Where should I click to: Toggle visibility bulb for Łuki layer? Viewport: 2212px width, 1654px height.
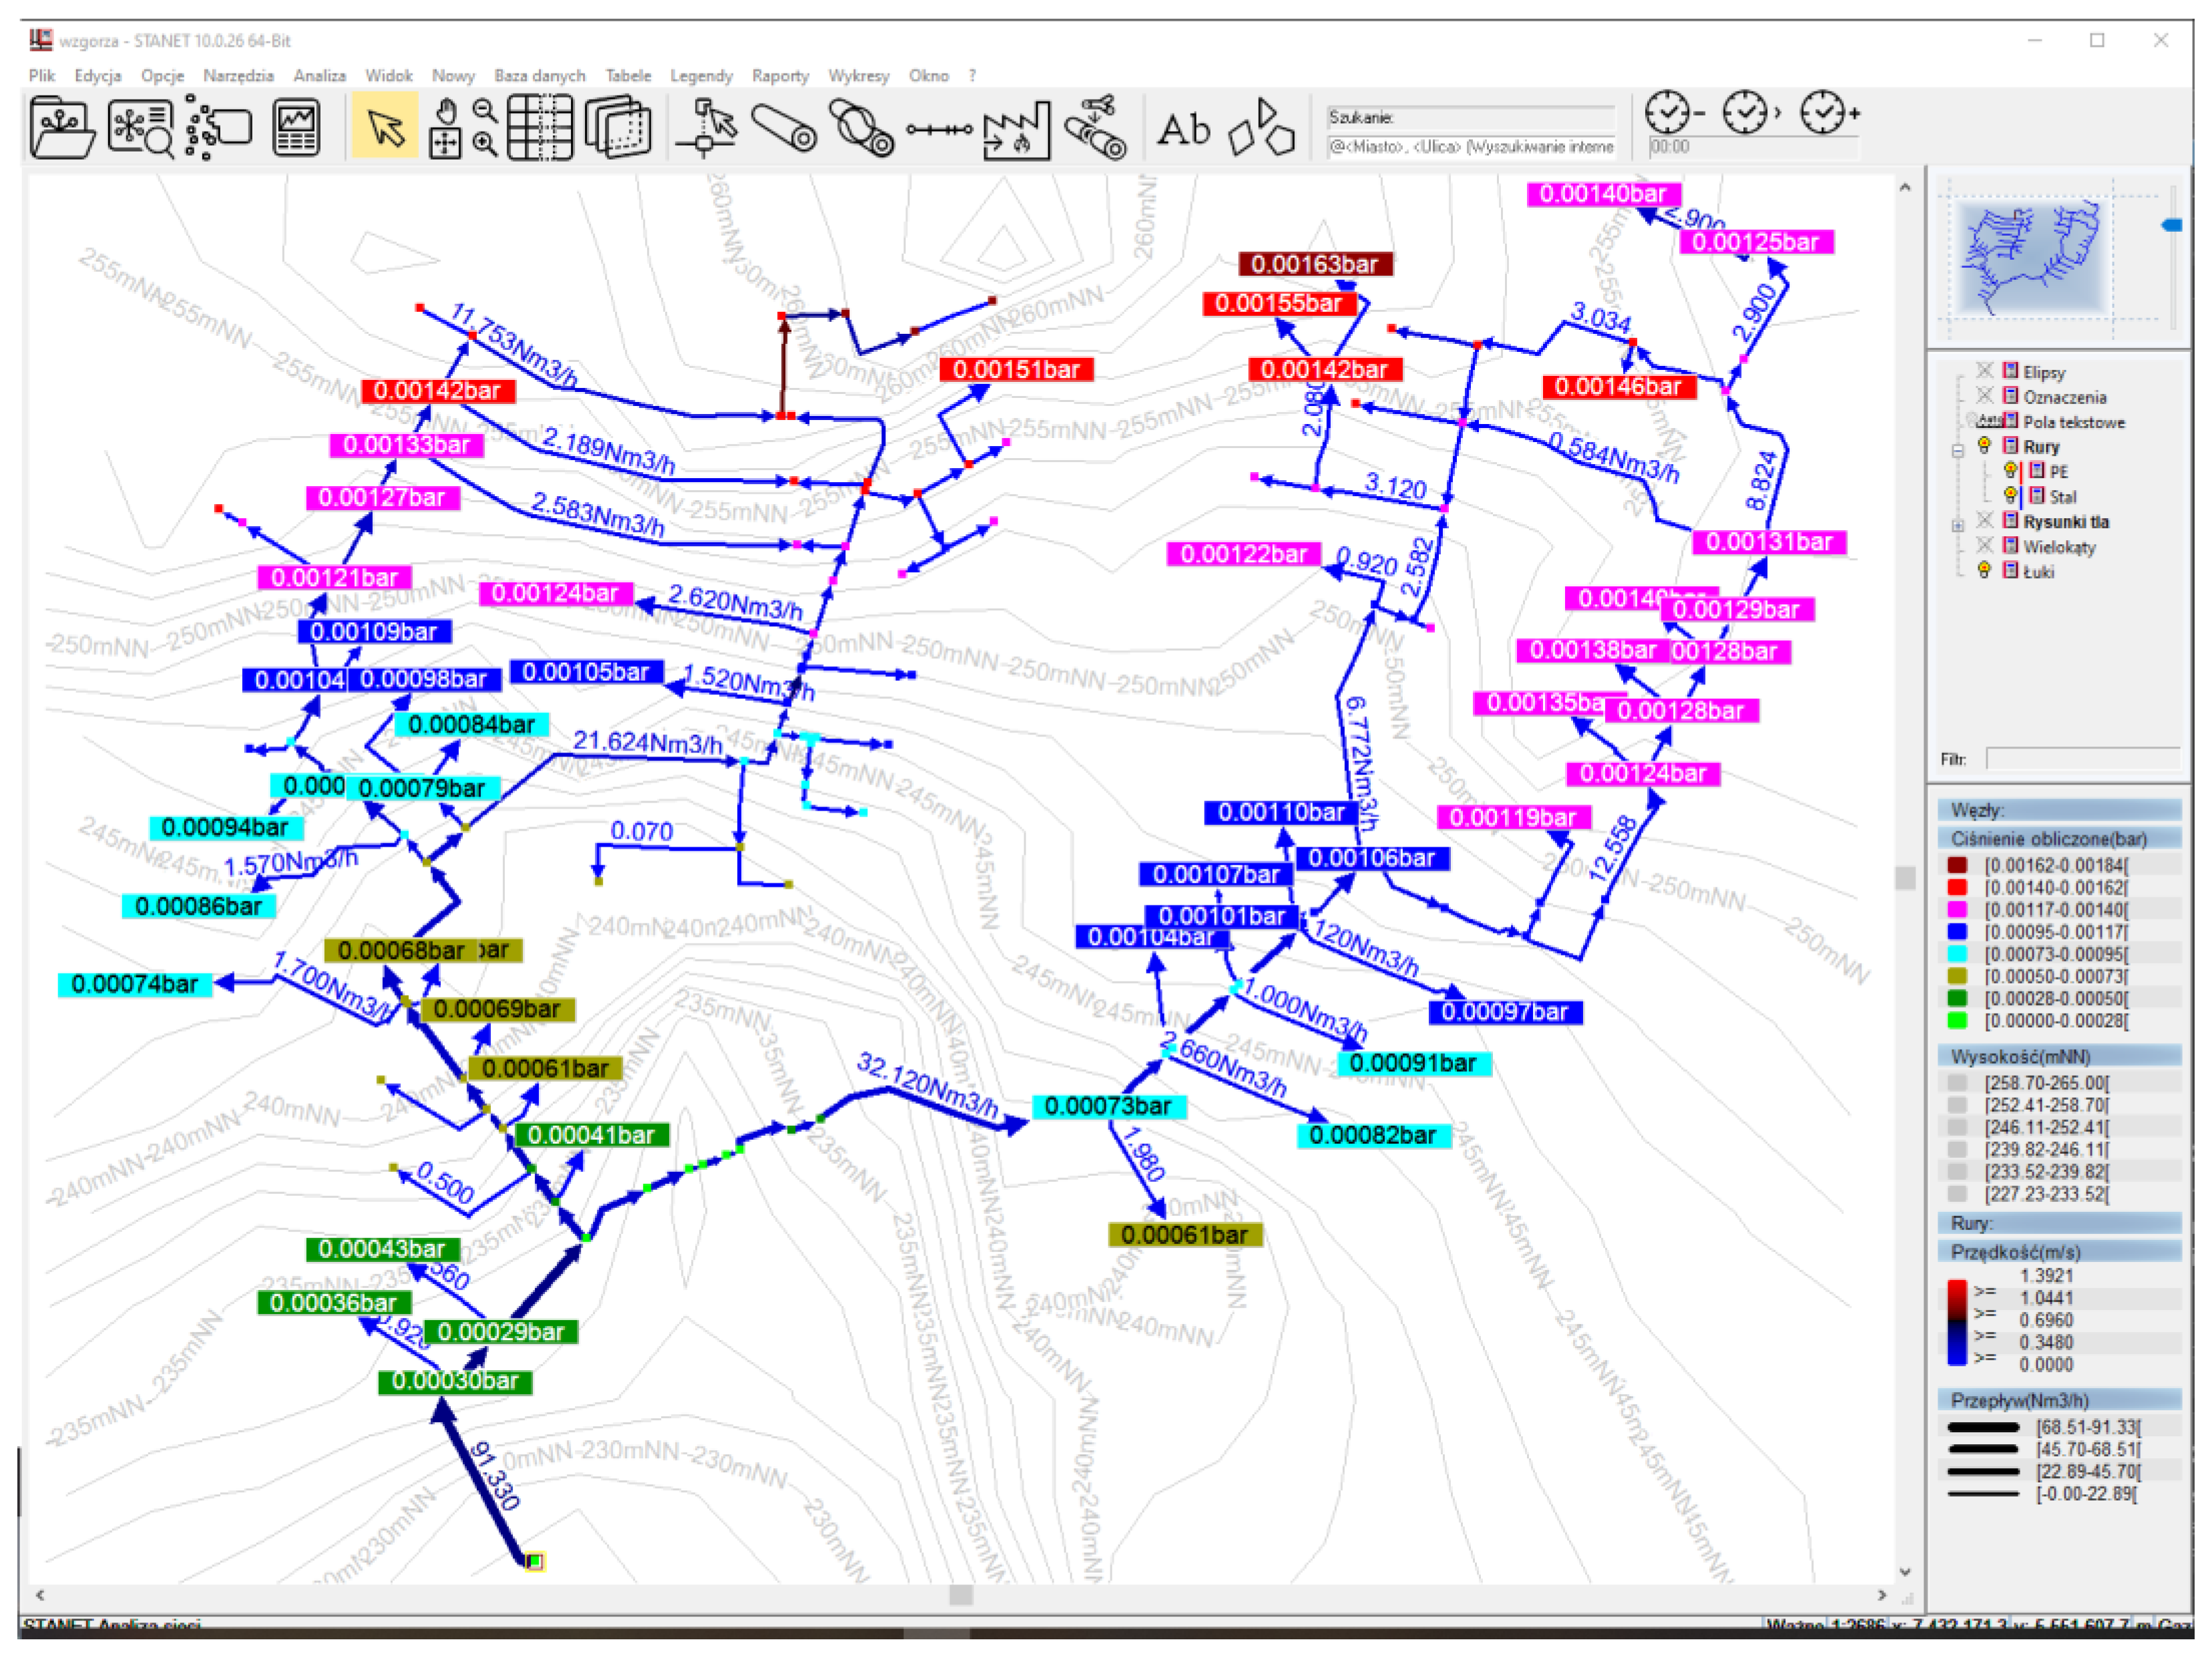tap(1984, 570)
